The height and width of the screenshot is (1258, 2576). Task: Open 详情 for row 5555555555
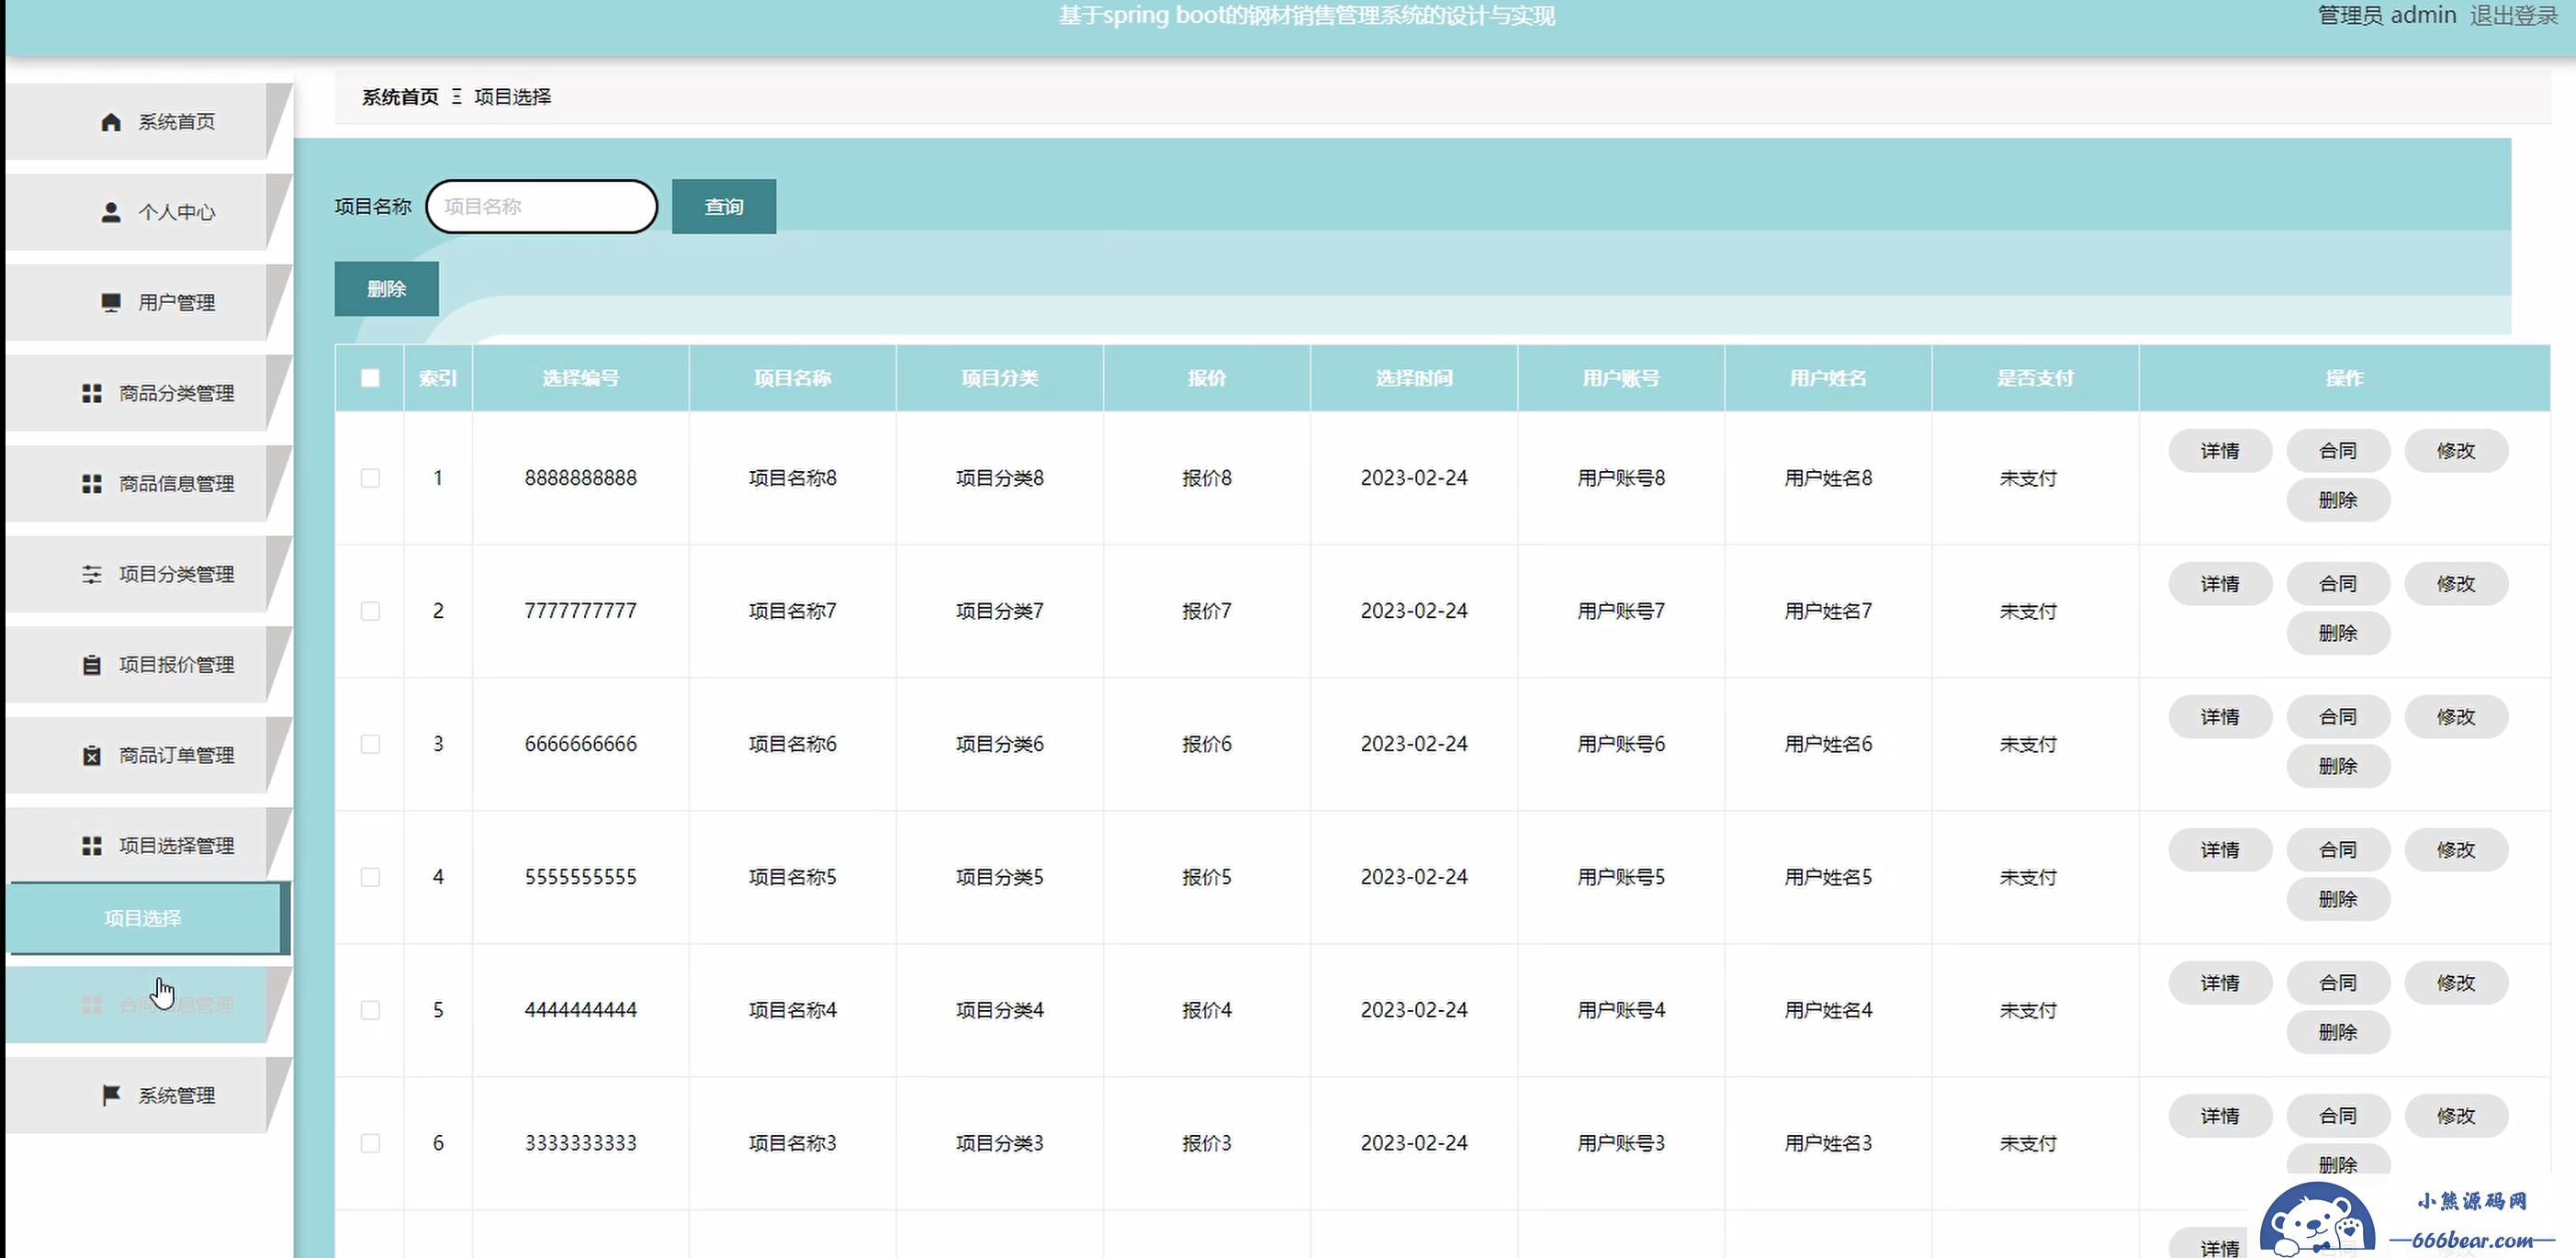(2220, 850)
